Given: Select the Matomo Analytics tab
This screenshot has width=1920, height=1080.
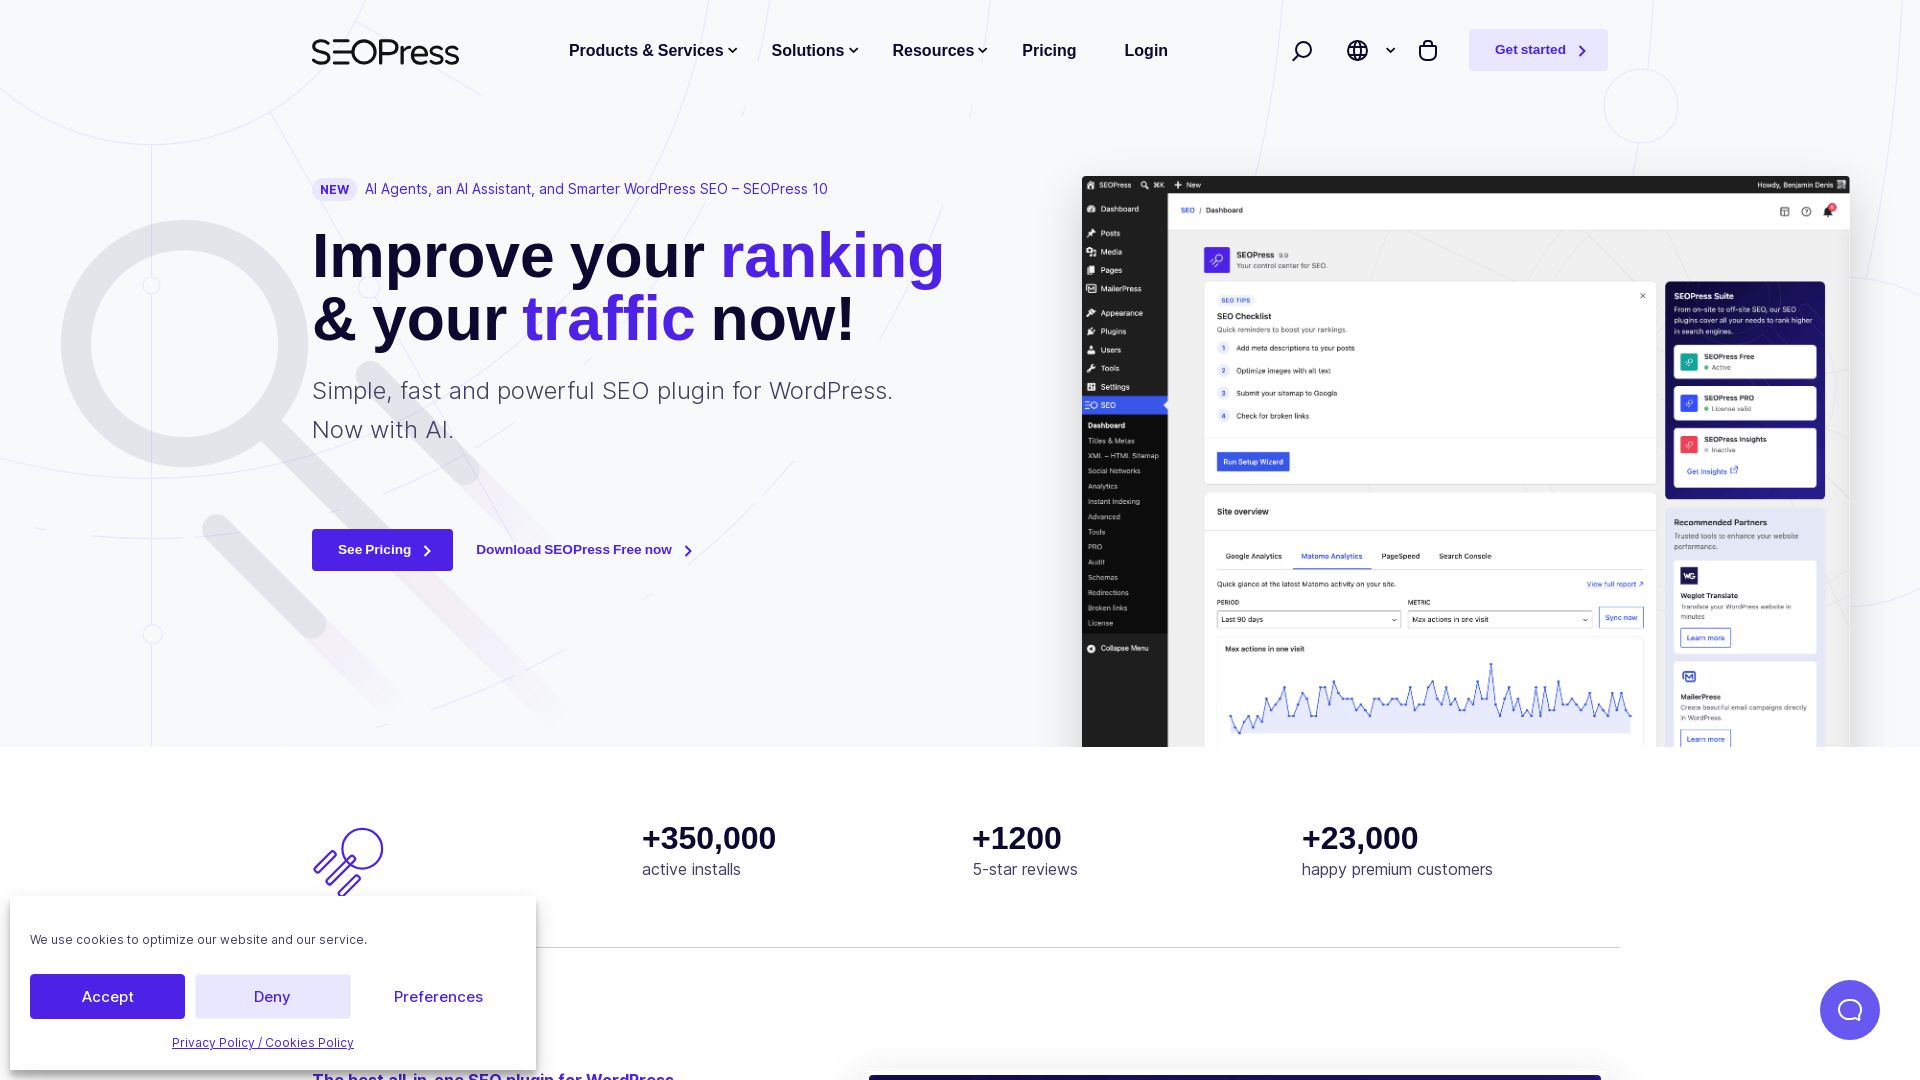Looking at the screenshot, I should click(1331, 557).
